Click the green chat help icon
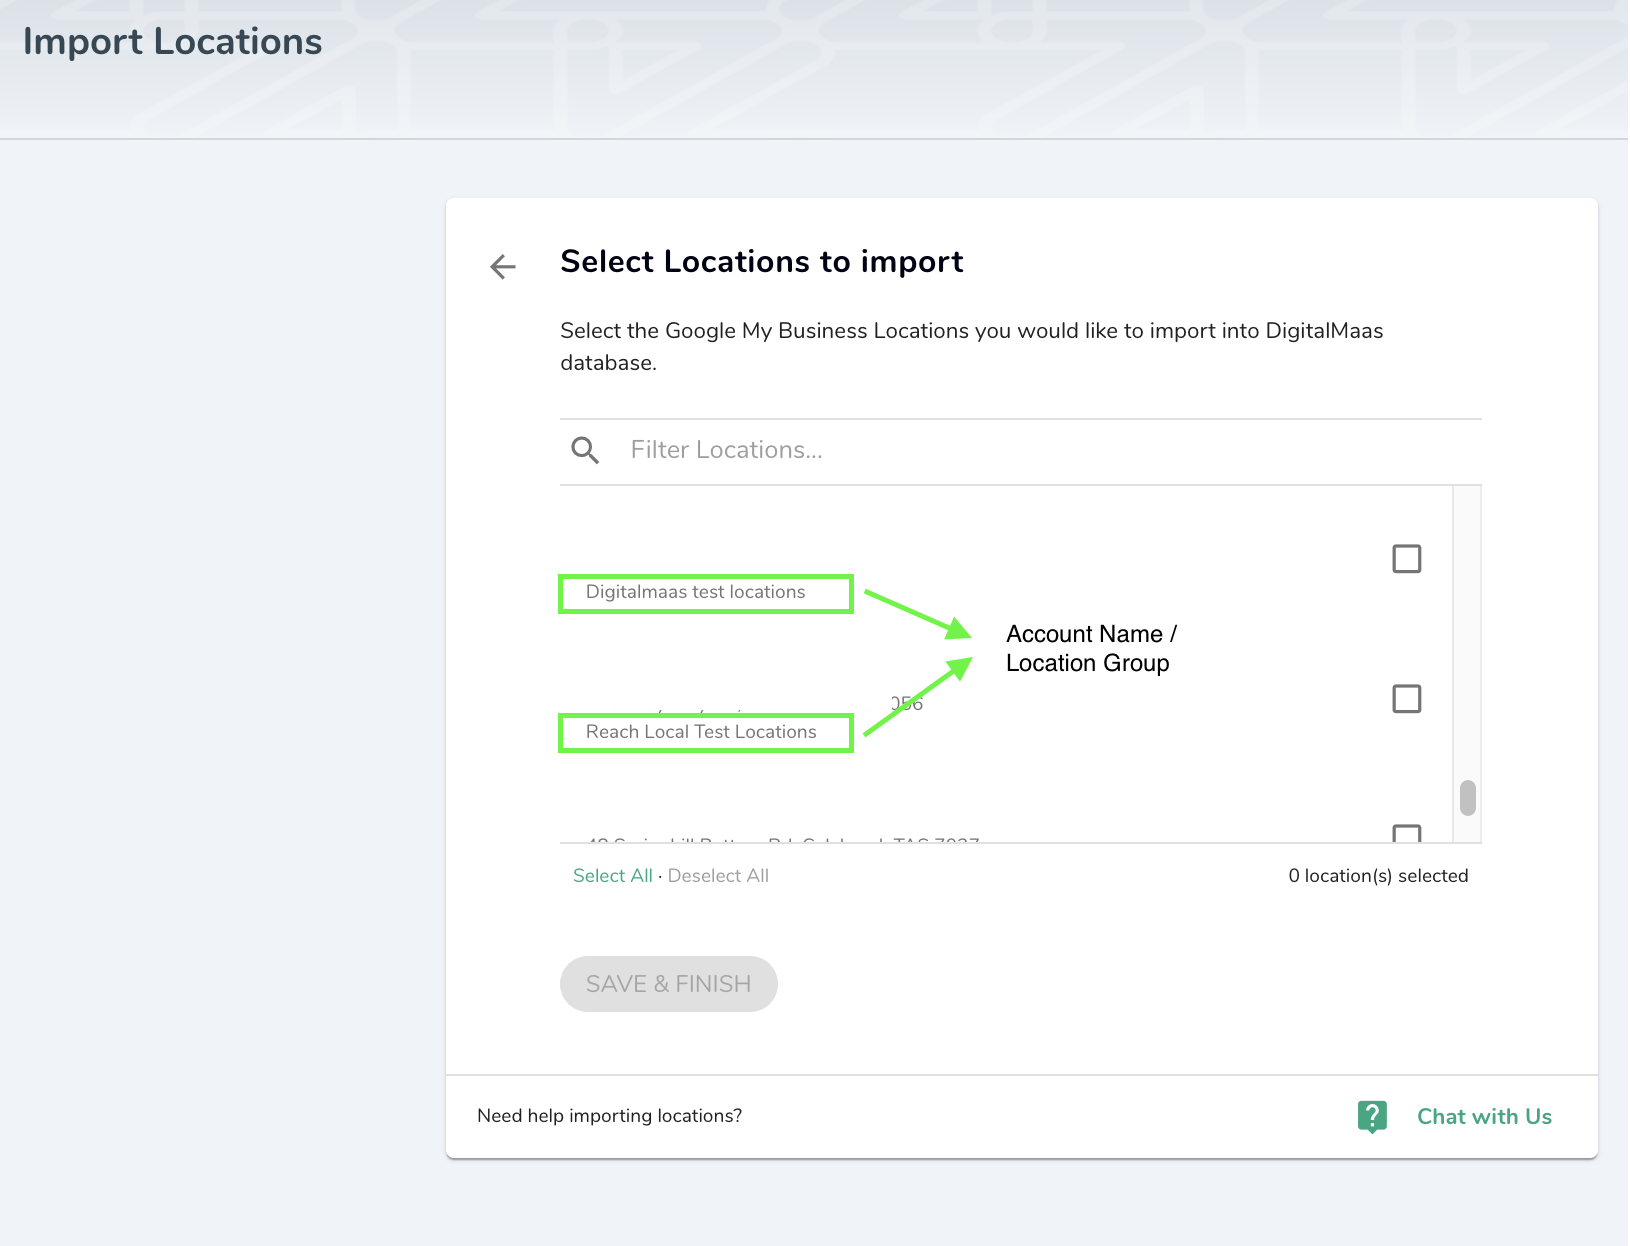The height and width of the screenshot is (1246, 1630). point(1372,1116)
